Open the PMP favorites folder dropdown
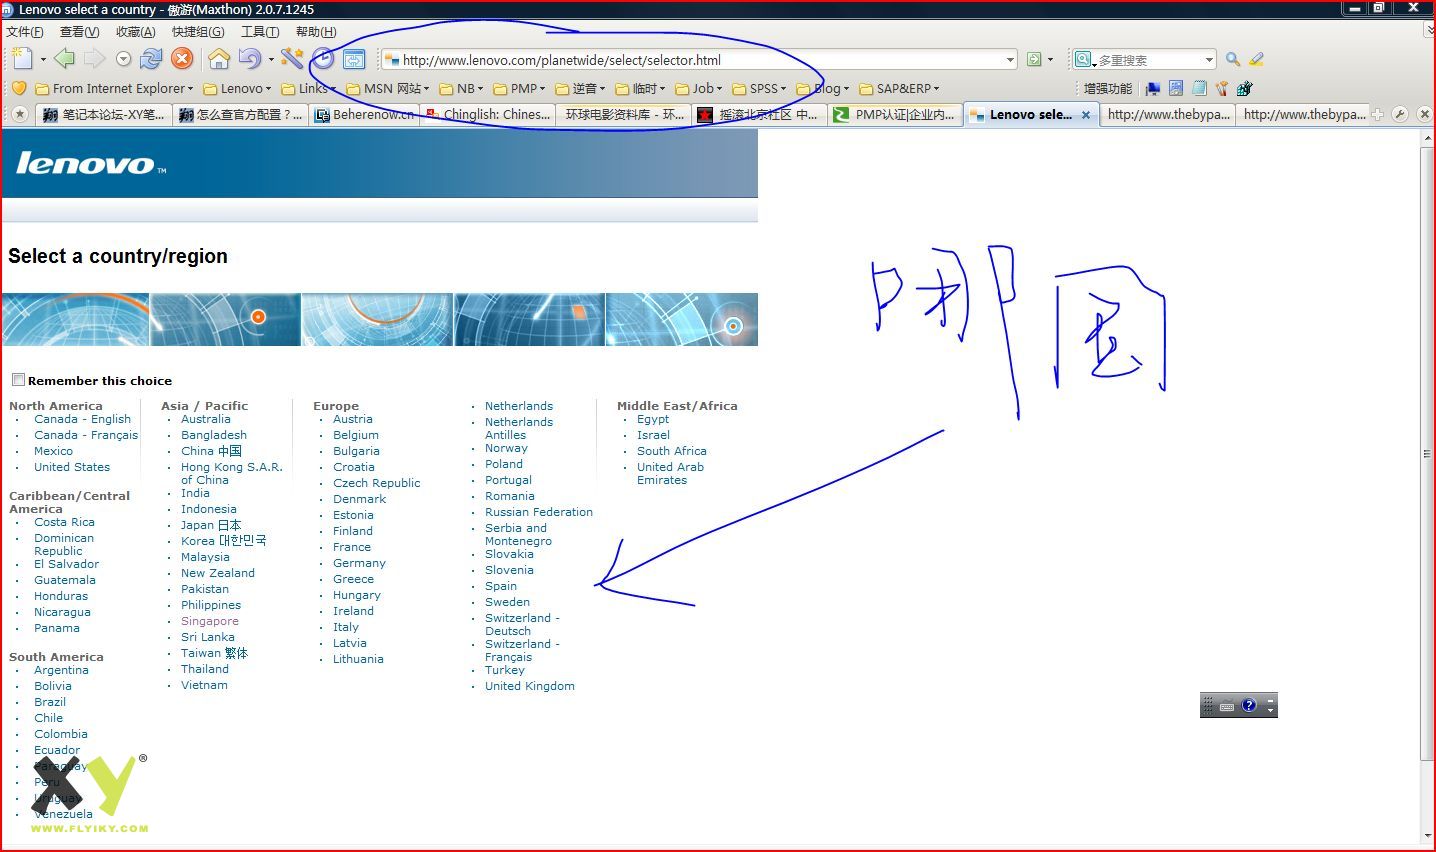This screenshot has width=1436, height=852. pos(519,88)
